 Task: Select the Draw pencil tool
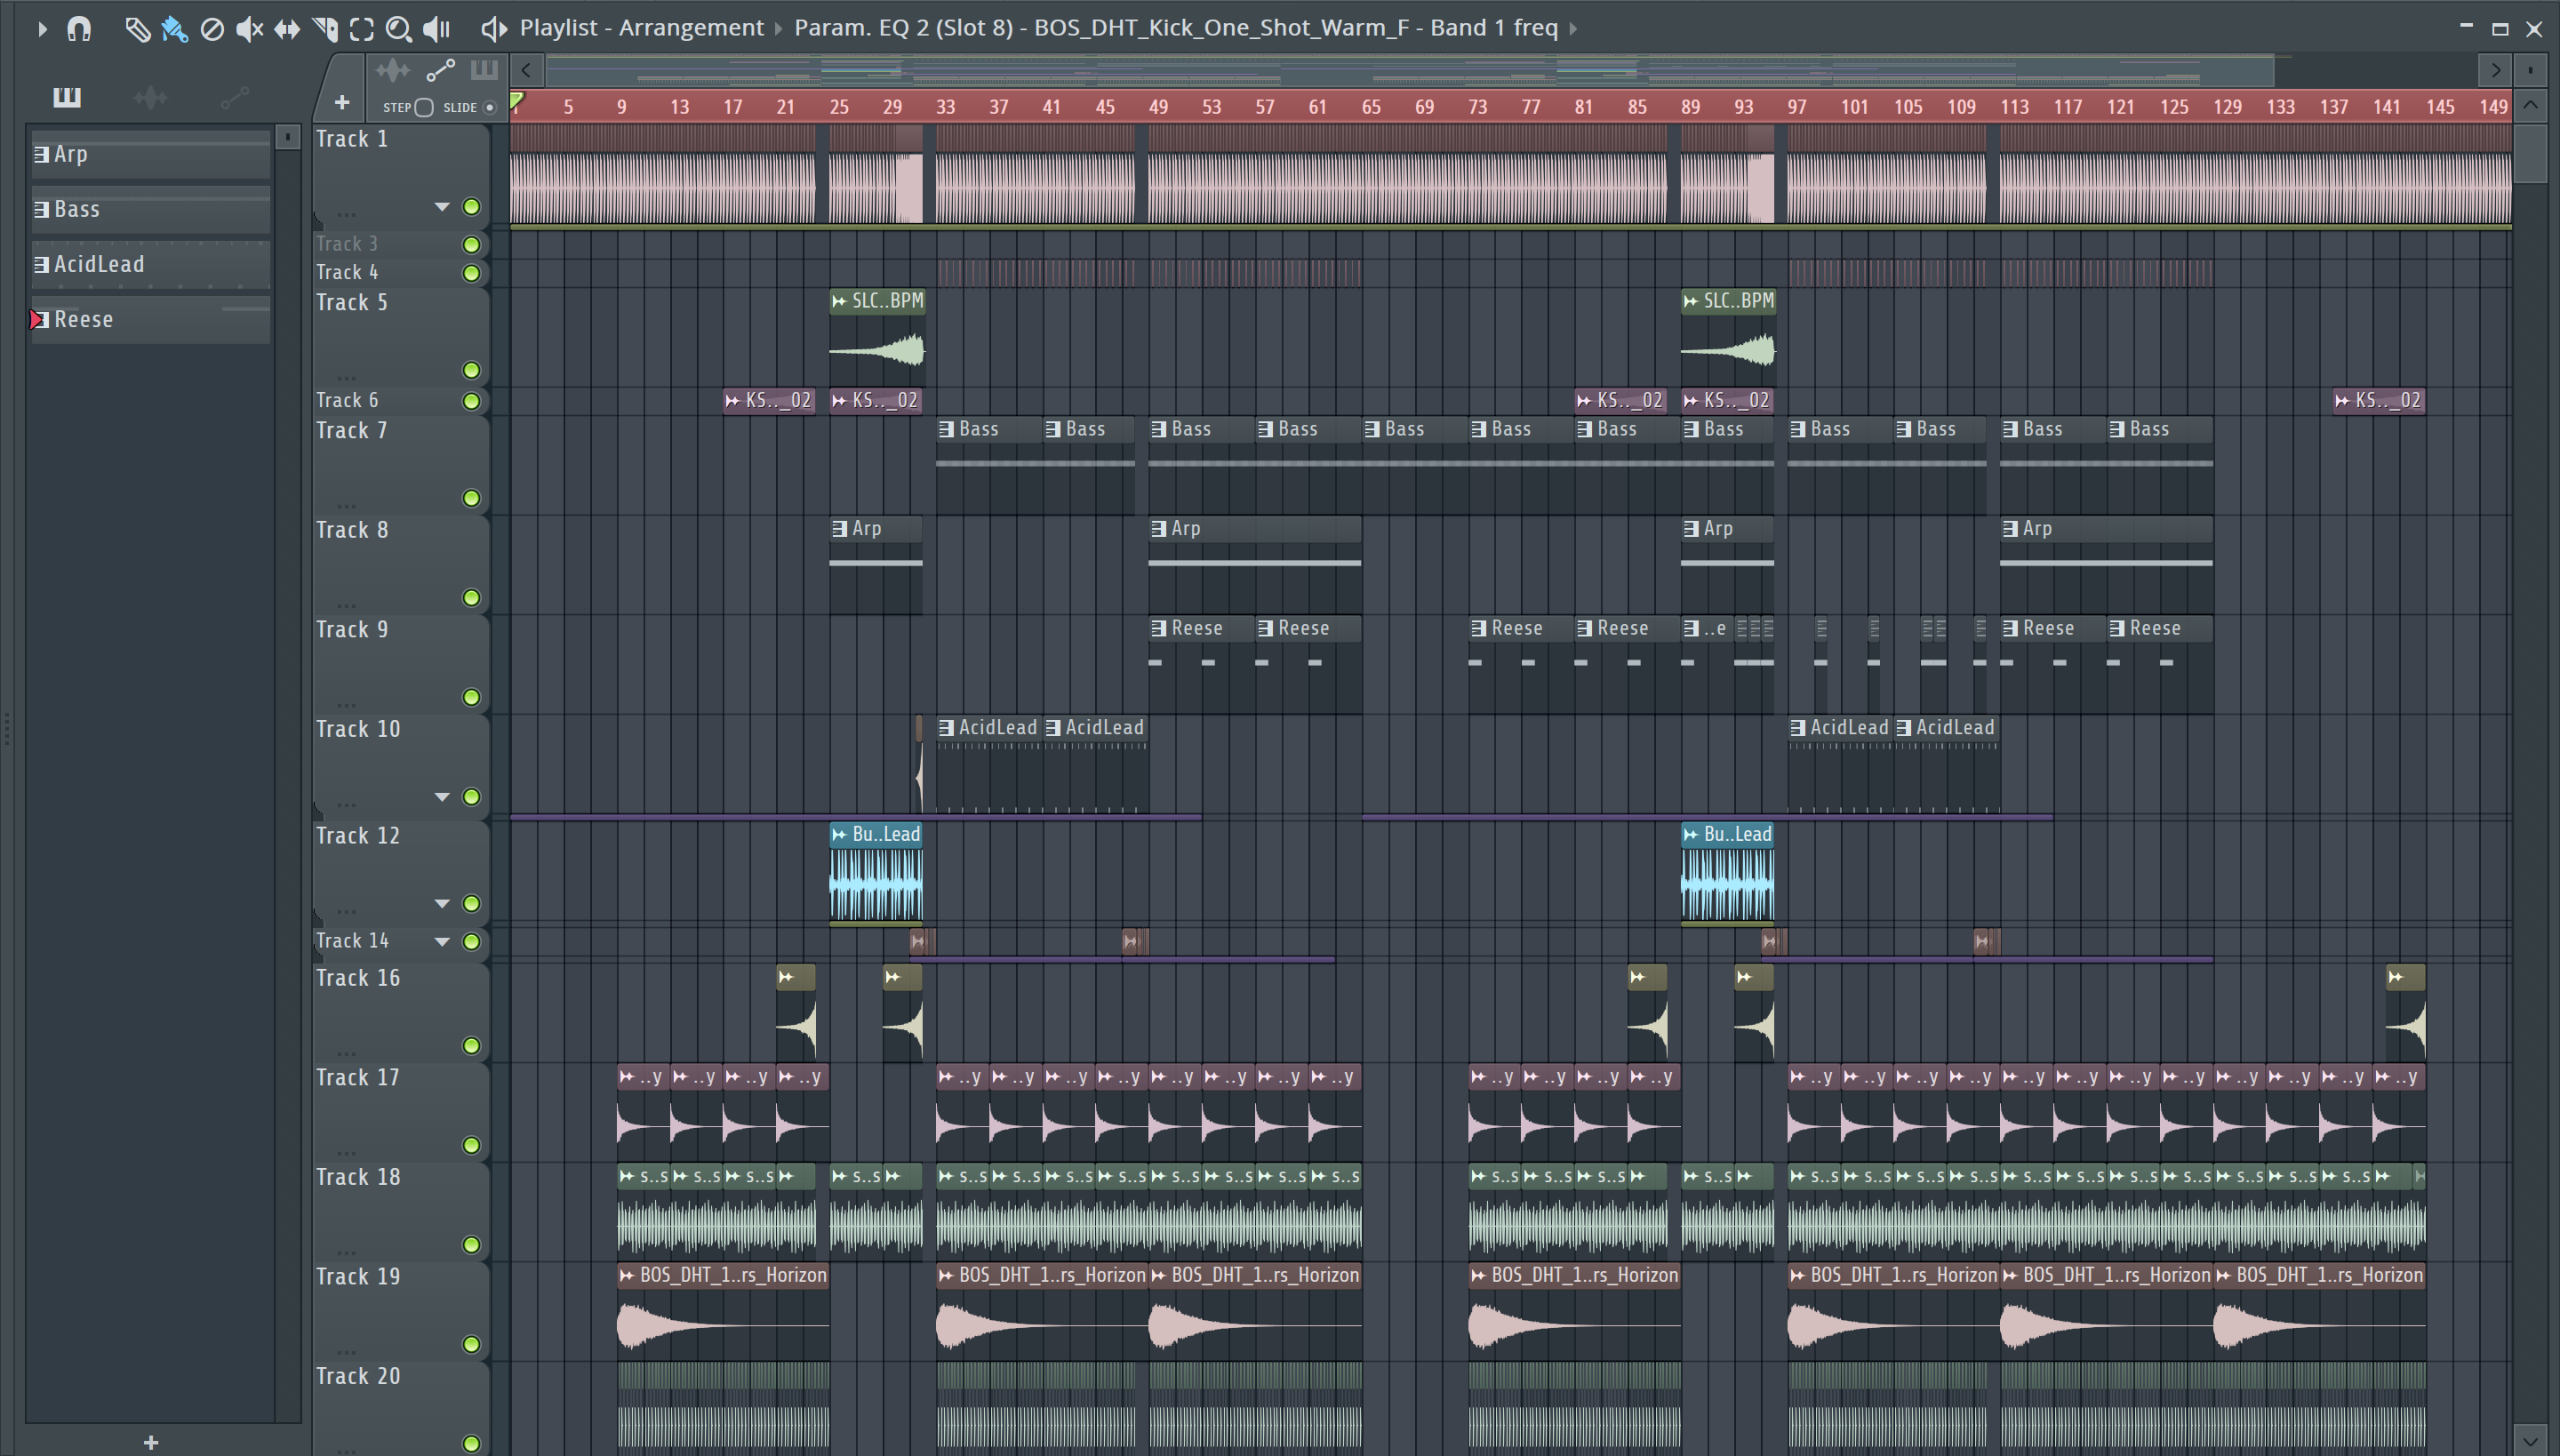click(137, 29)
